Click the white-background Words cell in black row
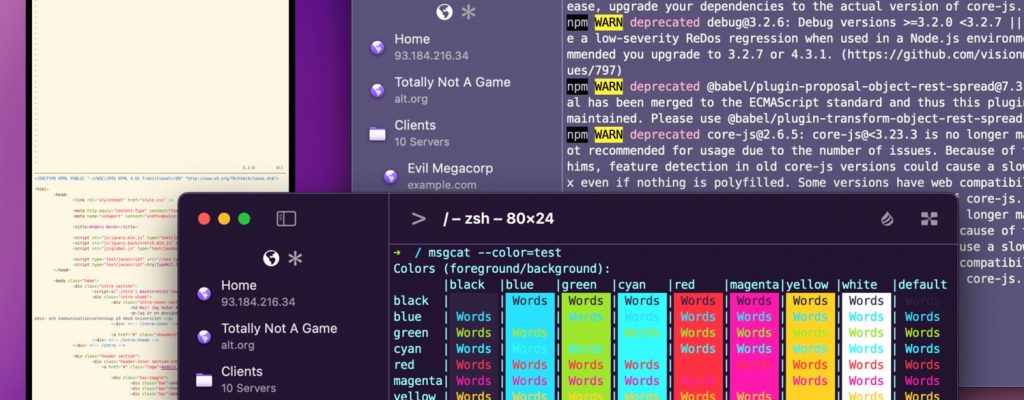Image resolution: width=1024 pixels, height=400 pixels. click(x=865, y=301)
